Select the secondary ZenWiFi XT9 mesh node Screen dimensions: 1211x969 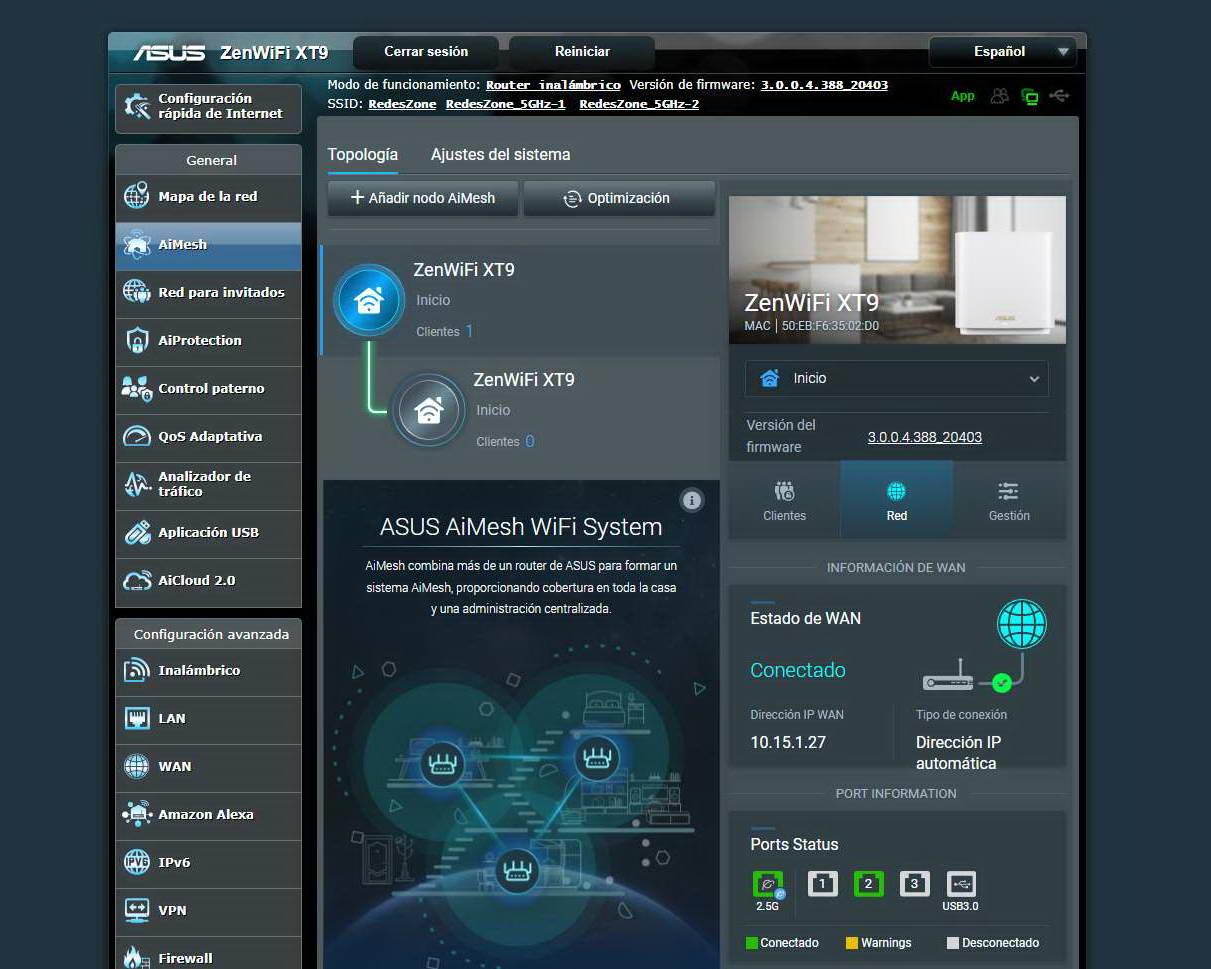[429, 410]
